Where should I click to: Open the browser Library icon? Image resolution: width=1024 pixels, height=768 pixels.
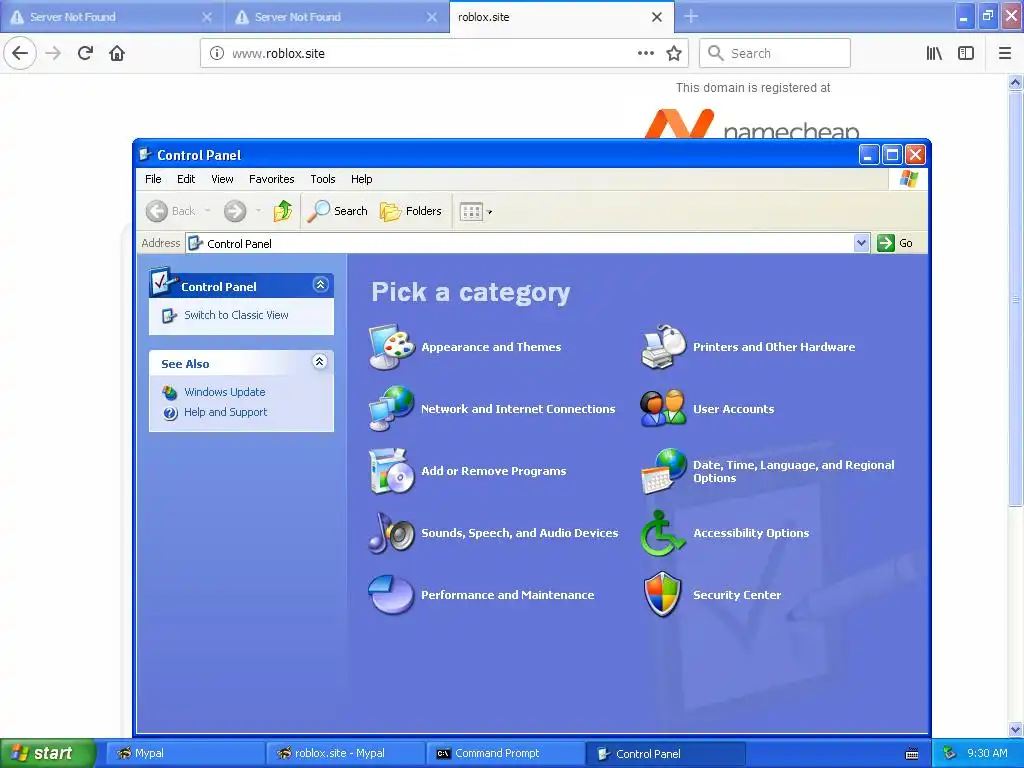tap(934, 53)
